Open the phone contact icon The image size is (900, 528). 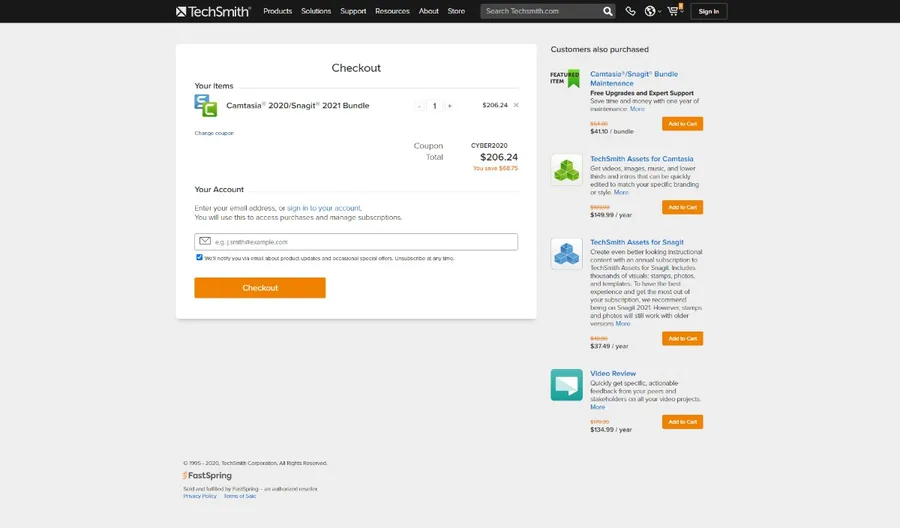point(630,11)
